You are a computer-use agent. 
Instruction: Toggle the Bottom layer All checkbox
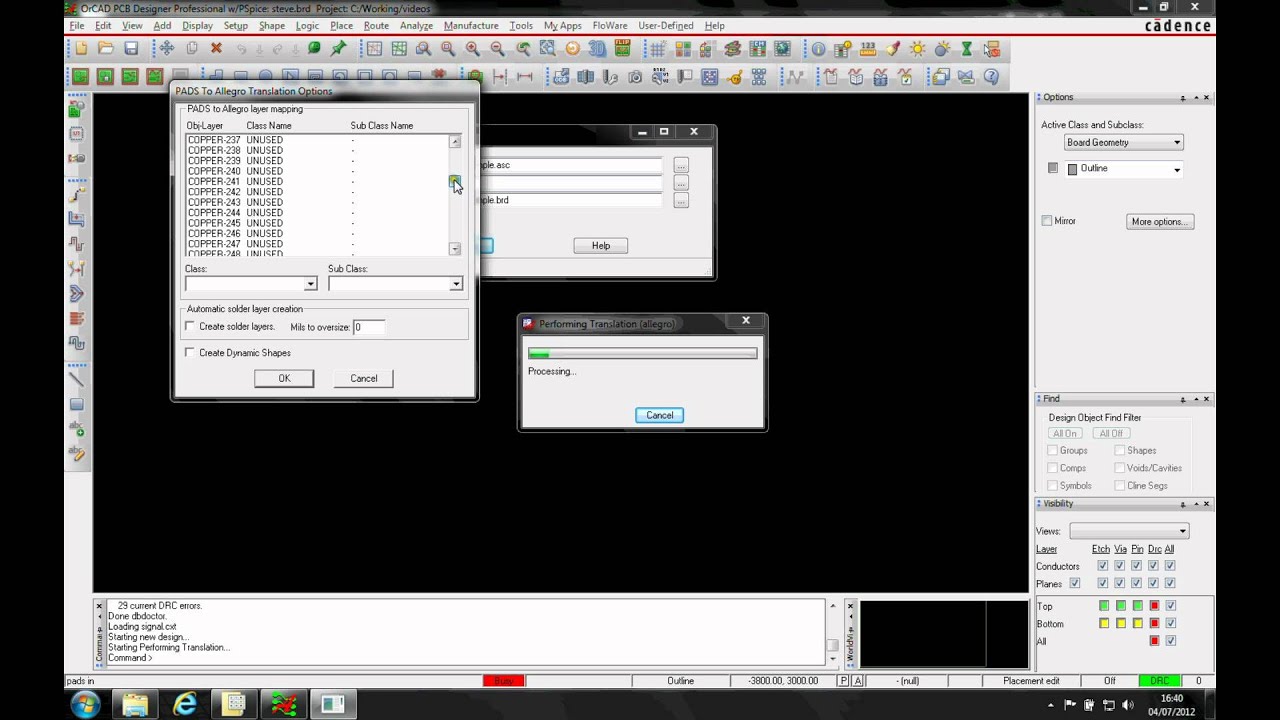click(x=1171, y=623)
